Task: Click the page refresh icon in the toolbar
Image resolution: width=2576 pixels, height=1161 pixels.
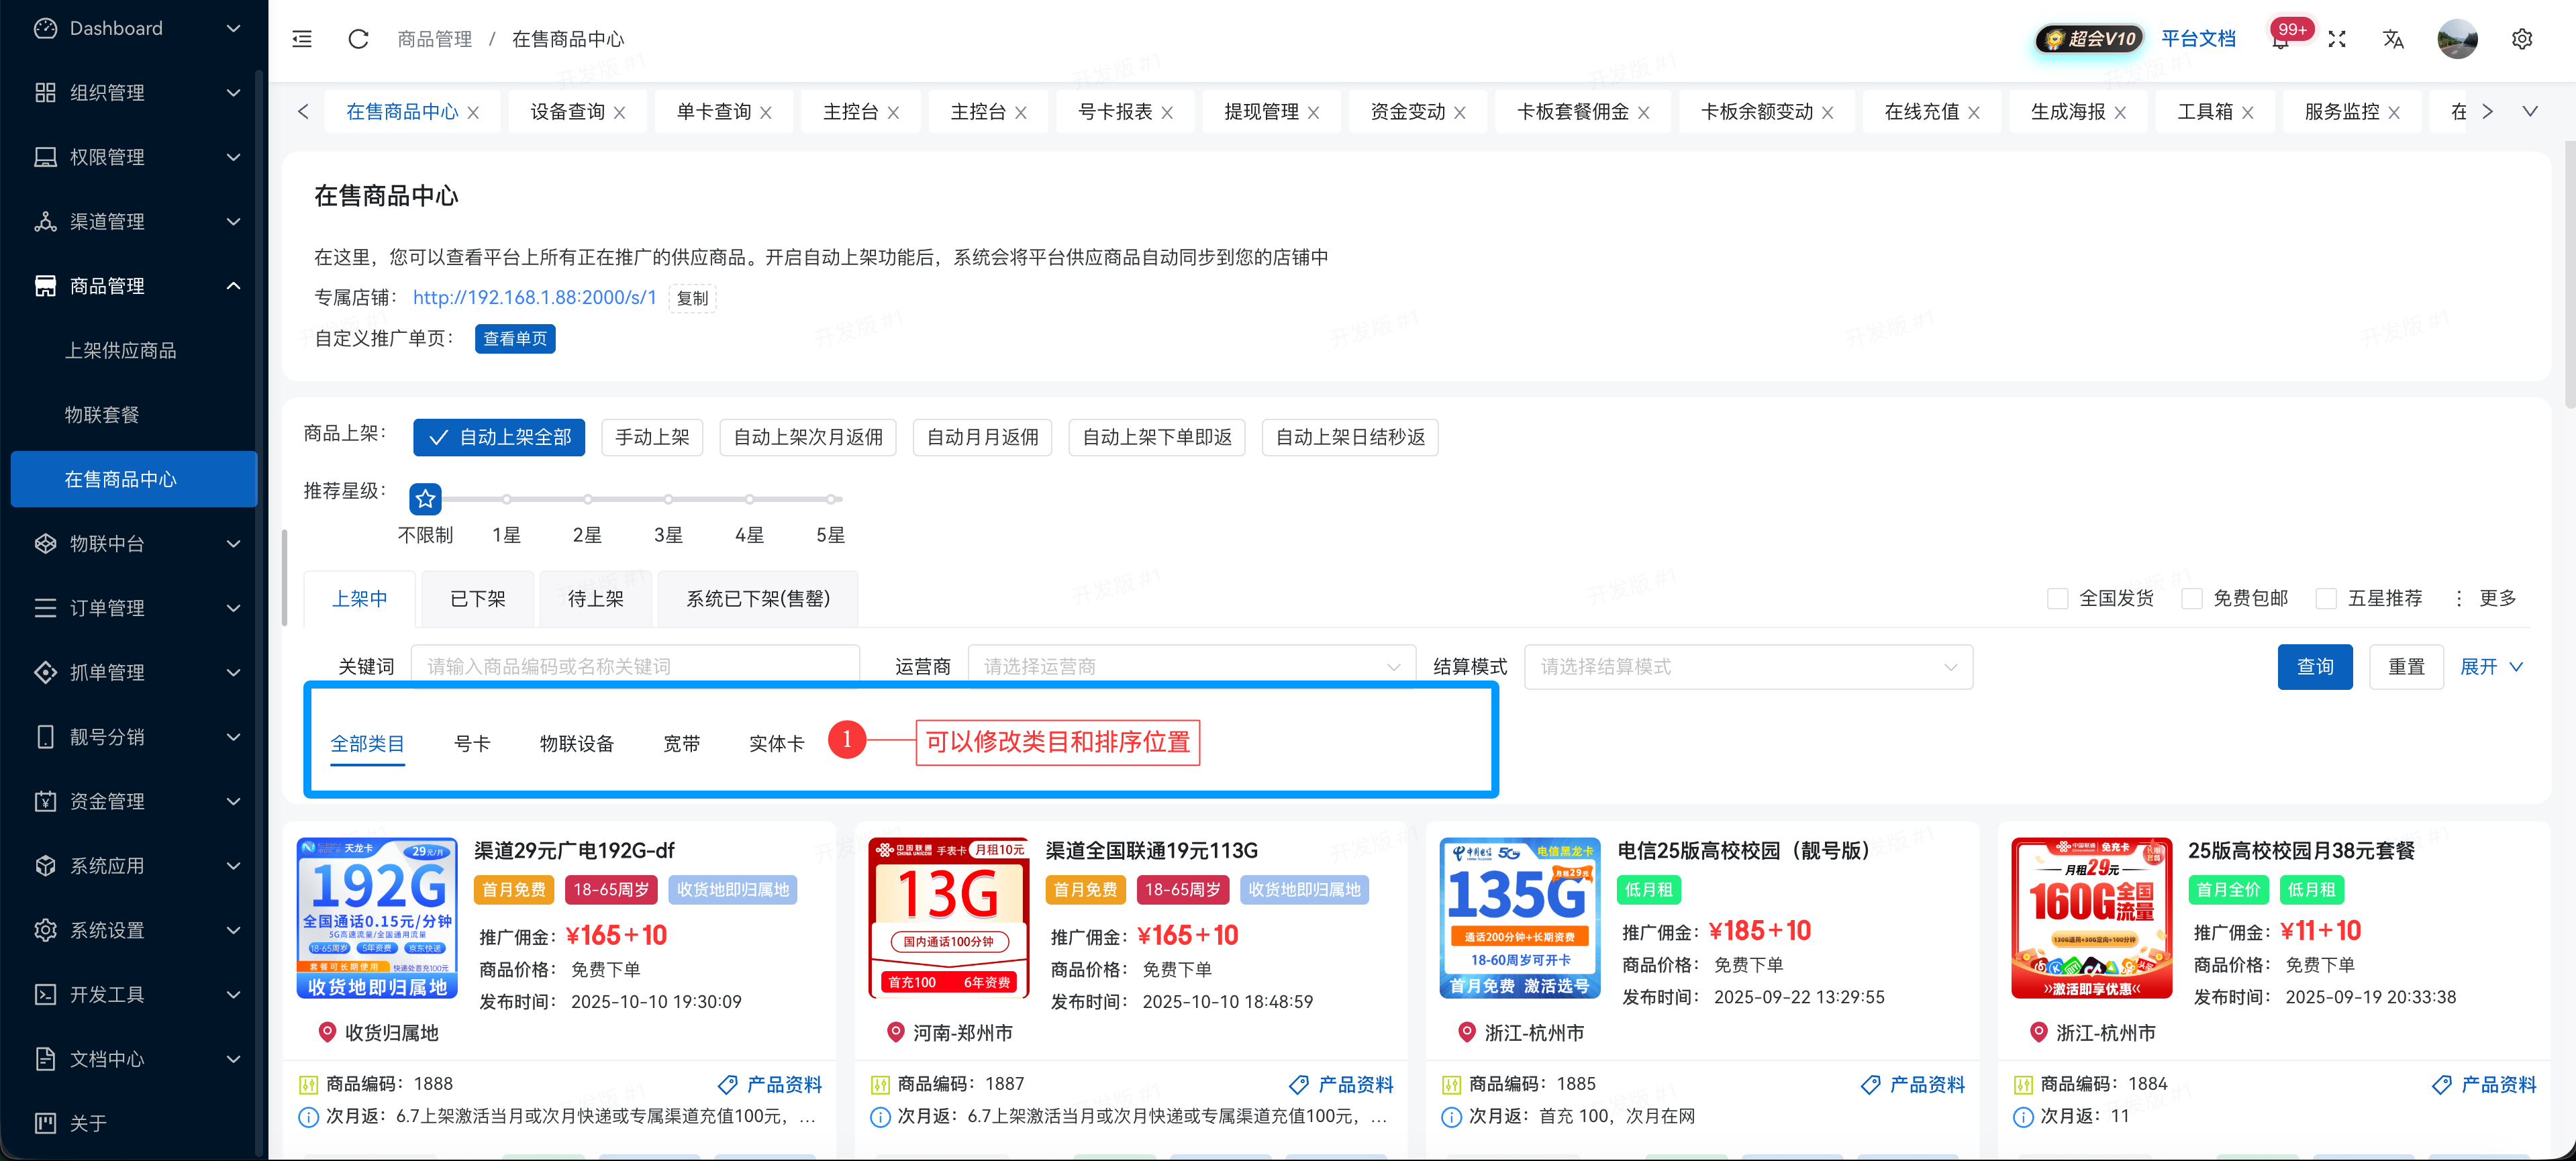Action: (357, 39)
